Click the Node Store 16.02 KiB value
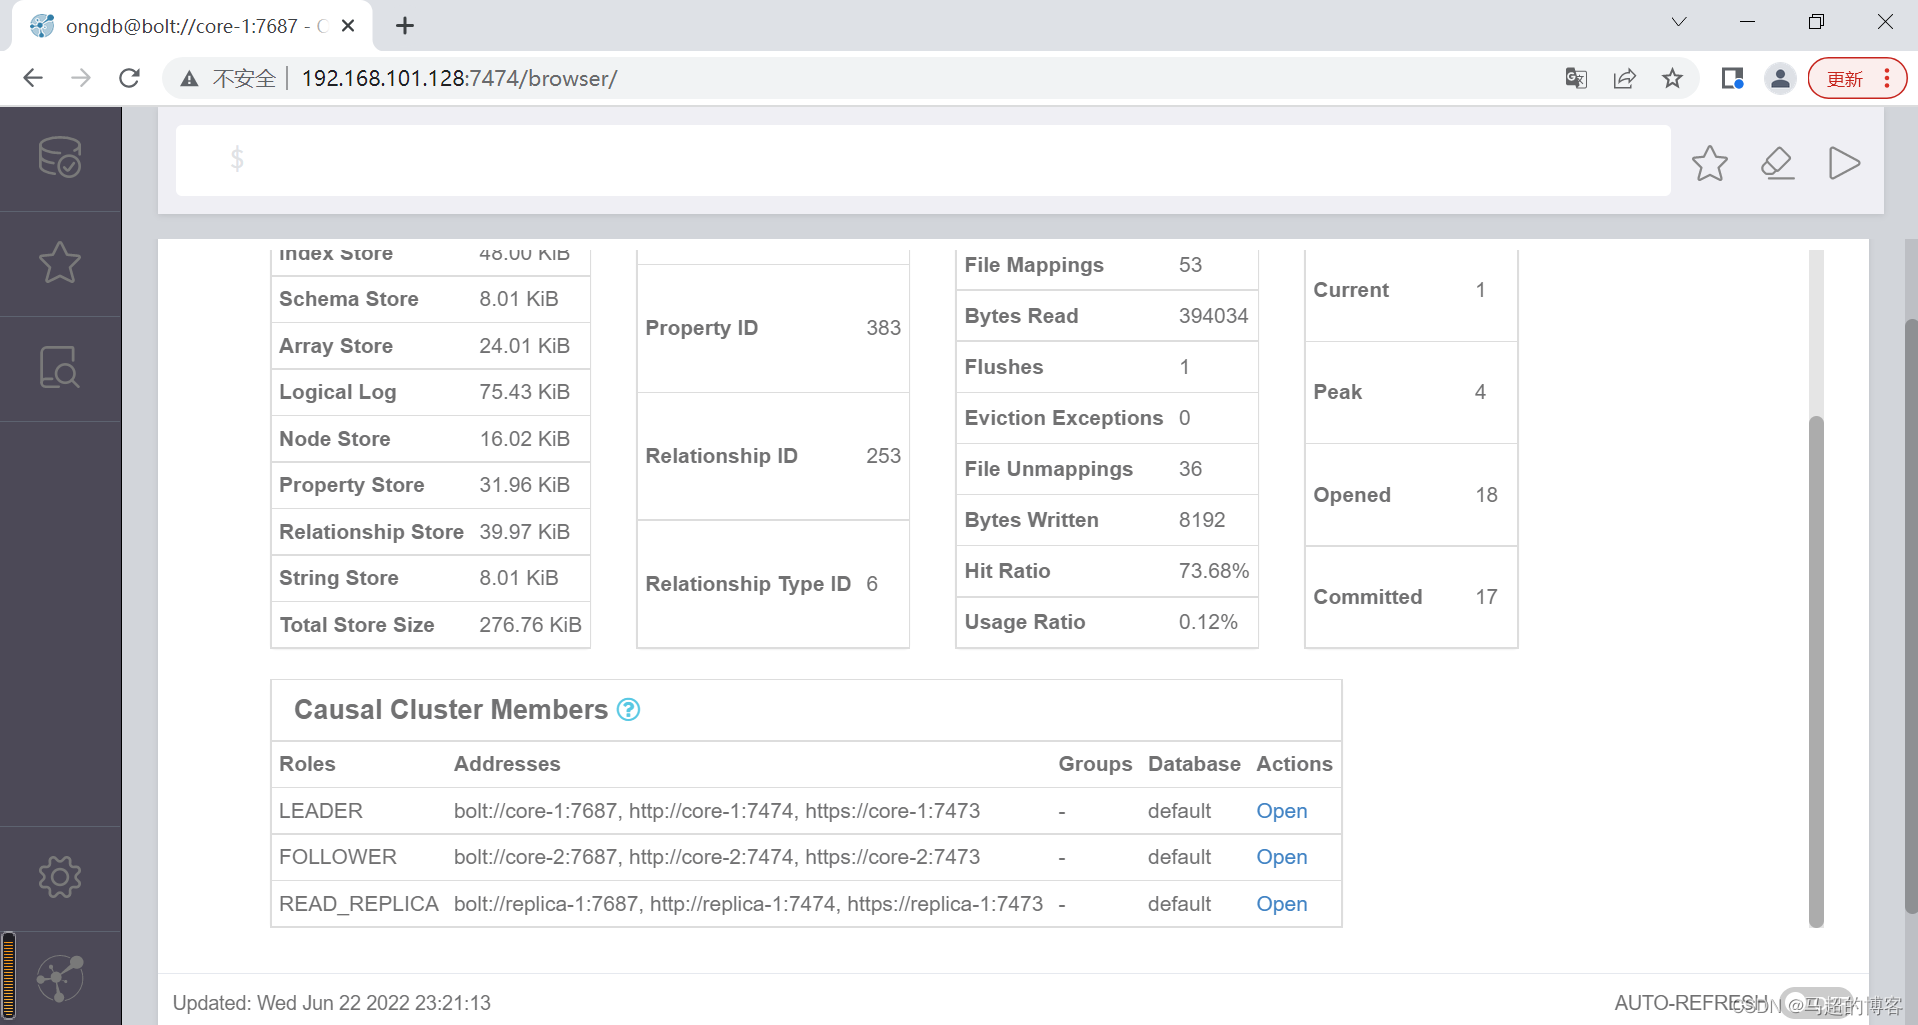 point(524,439)
